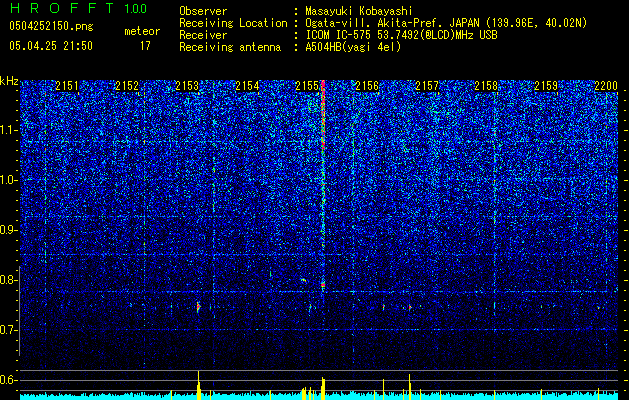Viewport: 629px width, 400px height.
Task: Click the meteor label
Action: point(142,31)
